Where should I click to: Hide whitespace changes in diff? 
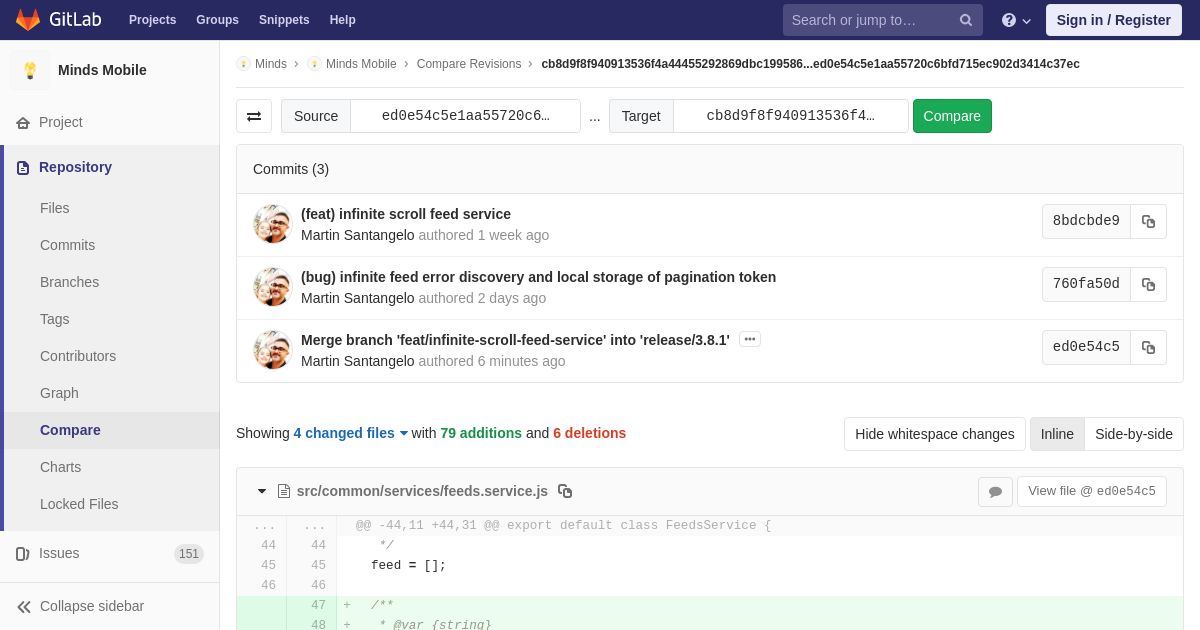(935, 434)
